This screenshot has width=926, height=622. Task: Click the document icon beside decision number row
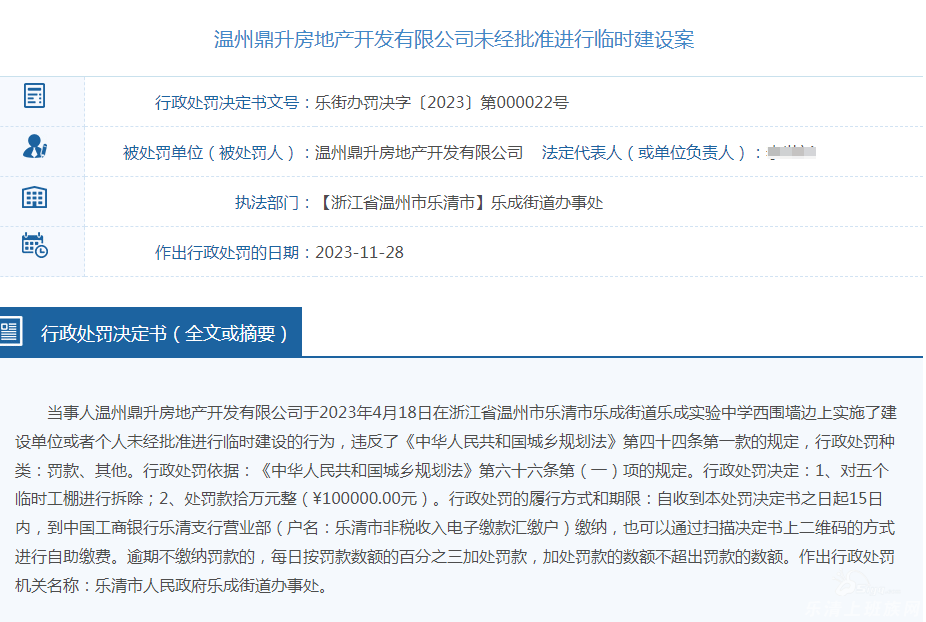pos(34,95)
